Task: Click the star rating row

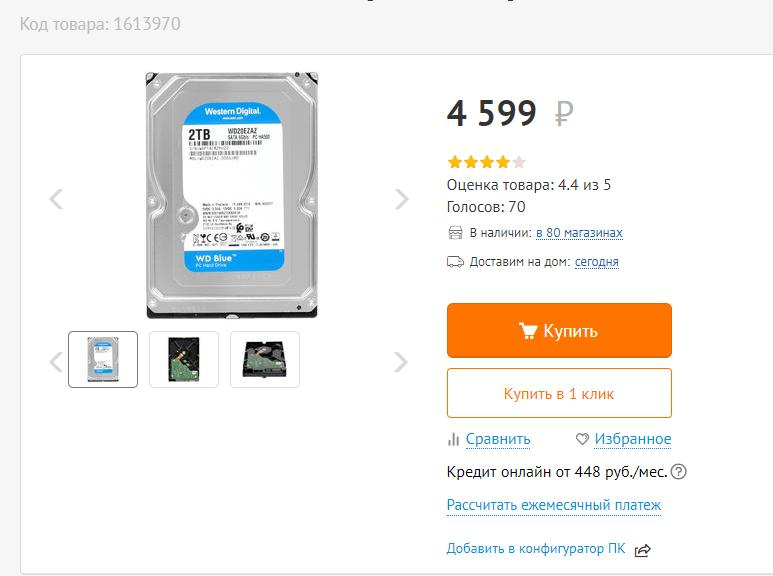Action: tap(487, 162)
